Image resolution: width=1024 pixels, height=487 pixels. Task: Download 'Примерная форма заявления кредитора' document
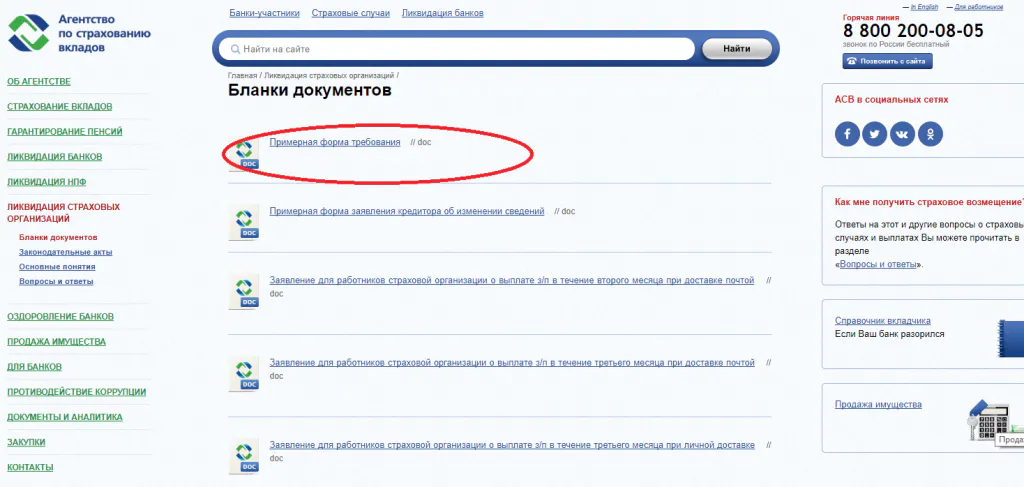click(407, 212)
